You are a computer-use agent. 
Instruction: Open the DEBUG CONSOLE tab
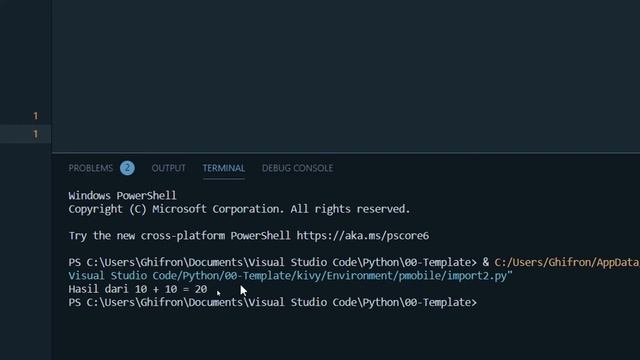[x=298, y=168]
